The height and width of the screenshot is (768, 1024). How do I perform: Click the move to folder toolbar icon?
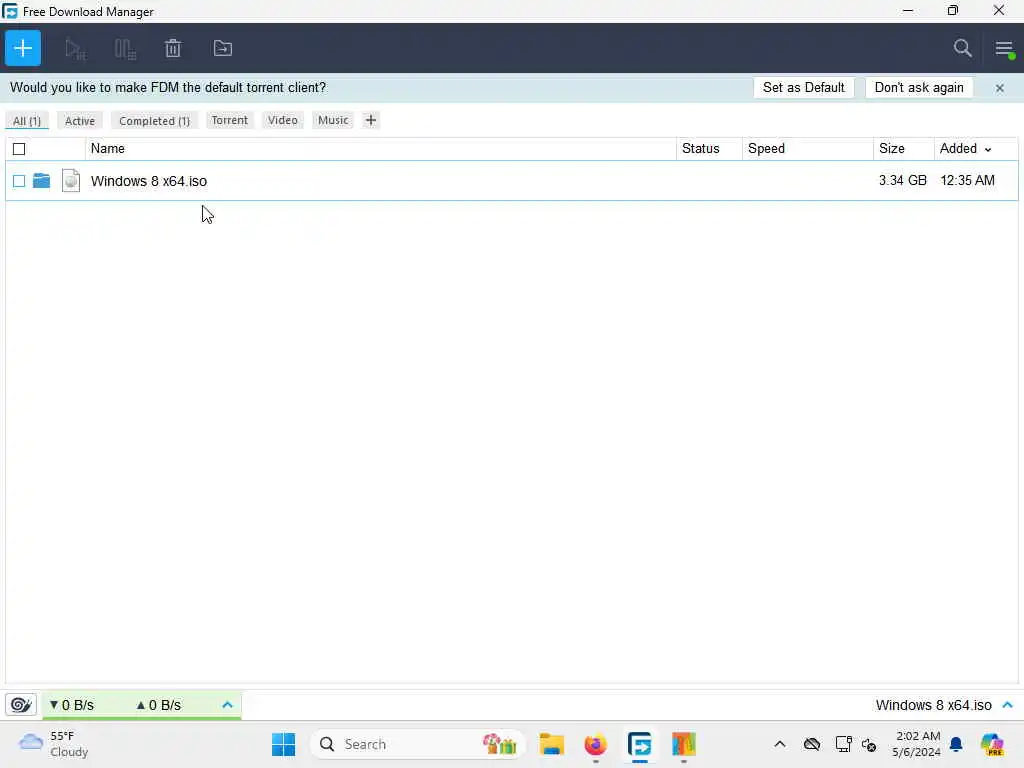pos(223,48)
